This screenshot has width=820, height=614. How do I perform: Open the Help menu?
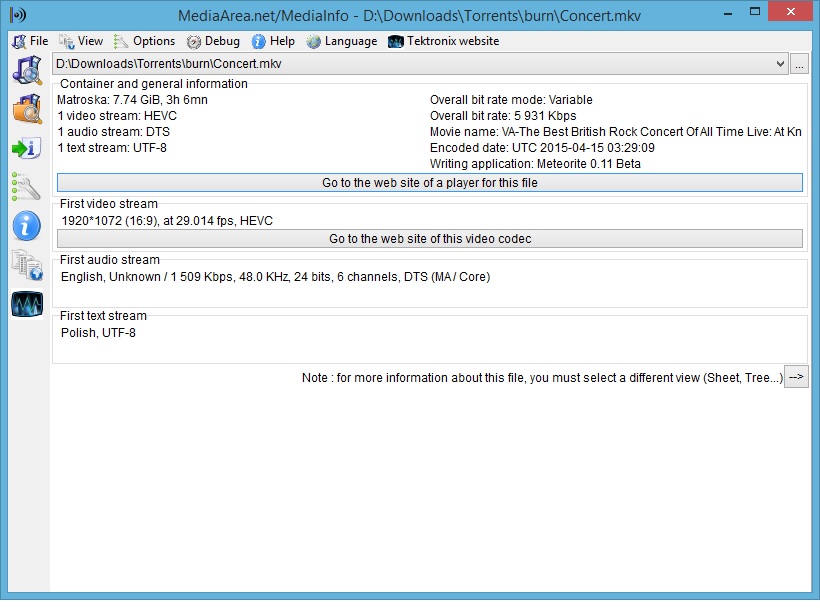coord(273,41)
